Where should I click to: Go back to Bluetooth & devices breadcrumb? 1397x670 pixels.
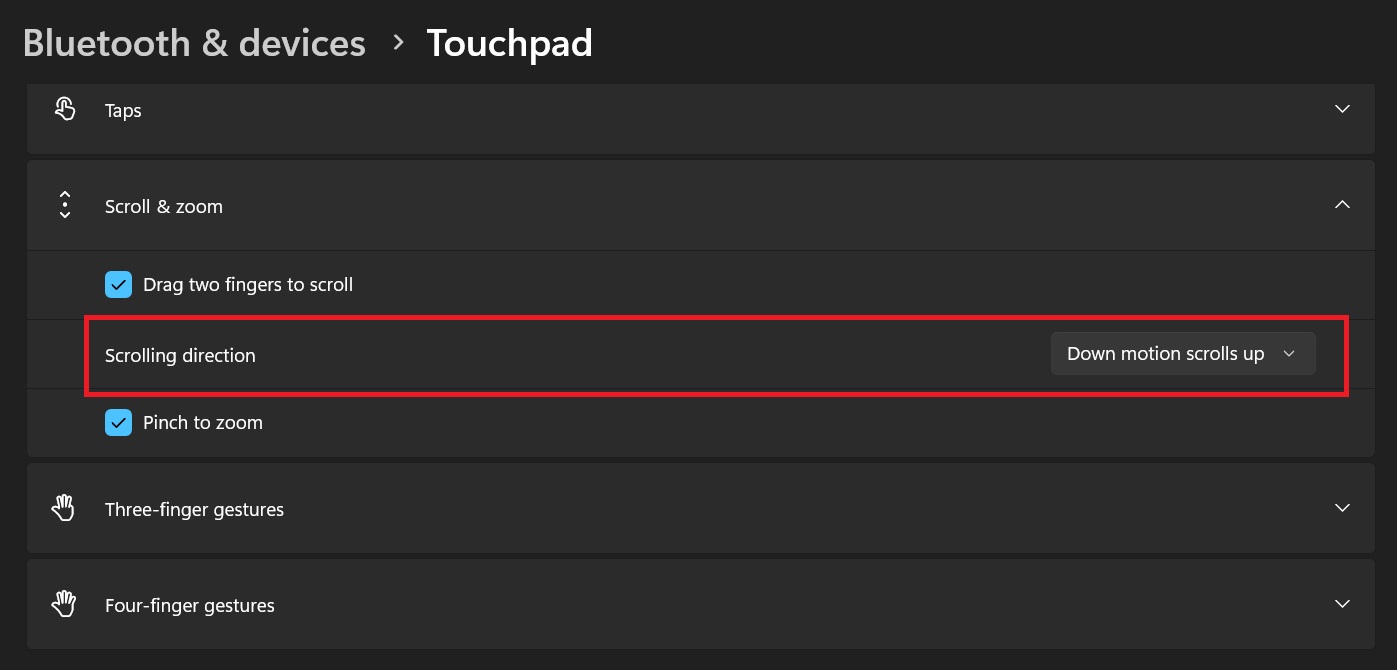click(194, 43)
